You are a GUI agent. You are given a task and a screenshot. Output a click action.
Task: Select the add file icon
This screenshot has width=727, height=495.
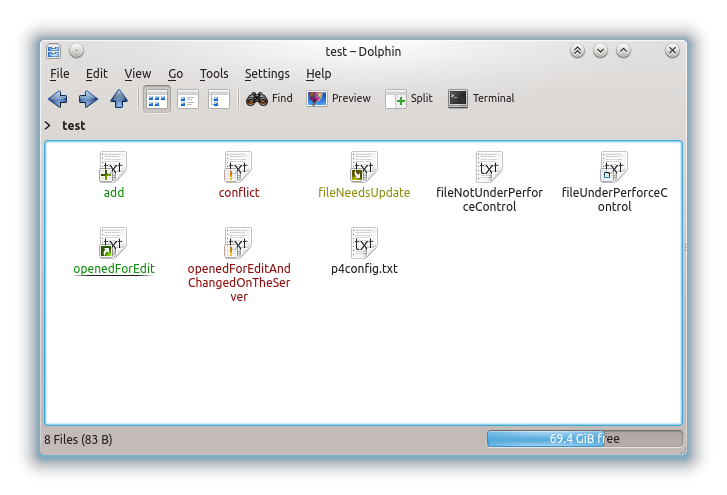(113, 167)
